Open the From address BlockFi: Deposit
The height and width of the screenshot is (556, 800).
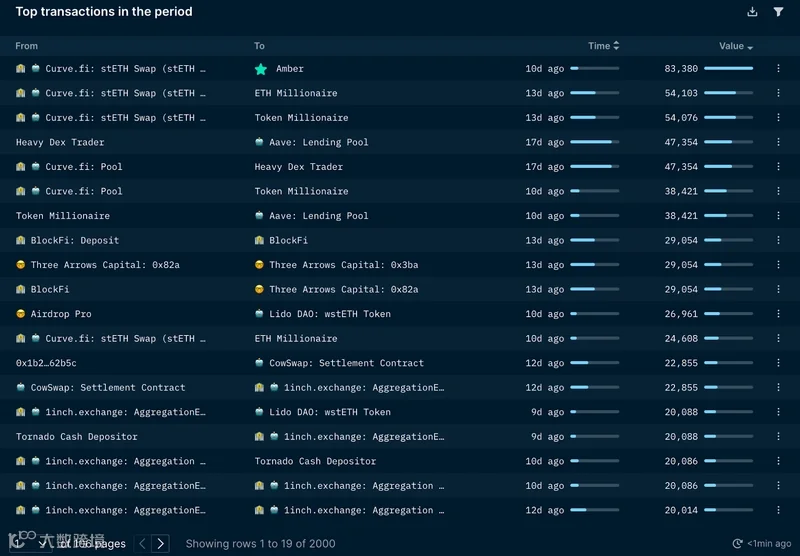[74, 240]
